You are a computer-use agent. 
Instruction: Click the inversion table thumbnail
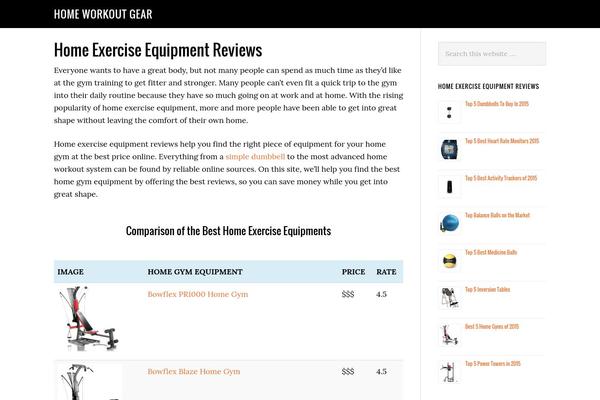449,298
